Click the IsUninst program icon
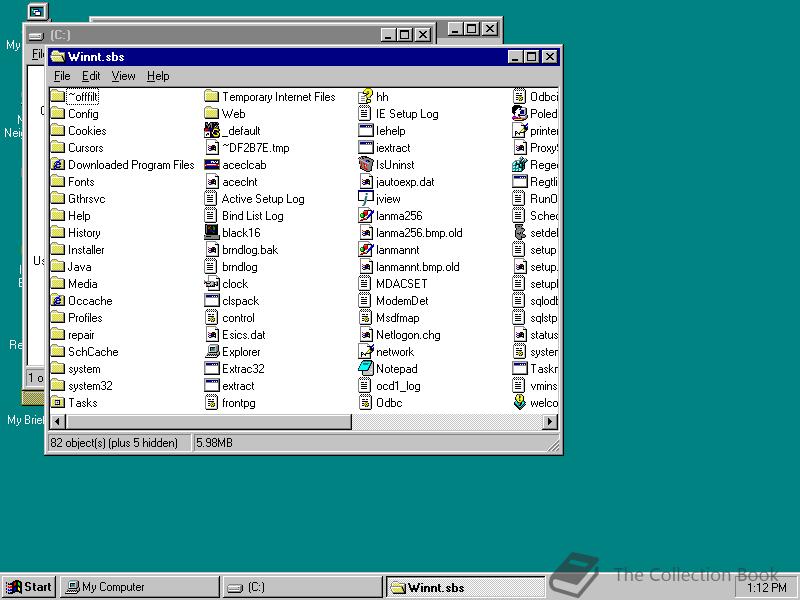The width and height of the screenshot is (800, 600). click(365, 165)
